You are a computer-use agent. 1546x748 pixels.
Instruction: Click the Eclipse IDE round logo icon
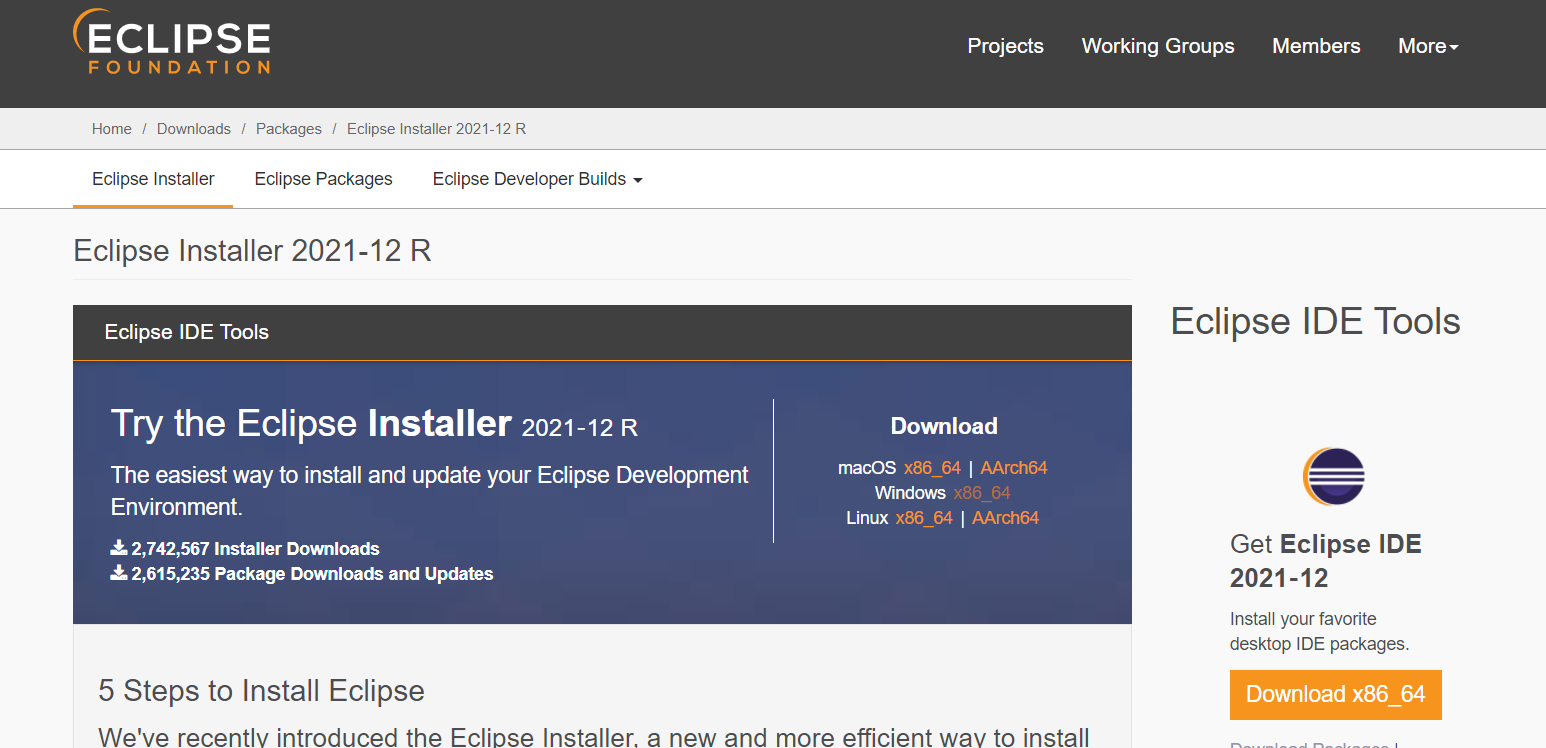tap(1334, 477)
